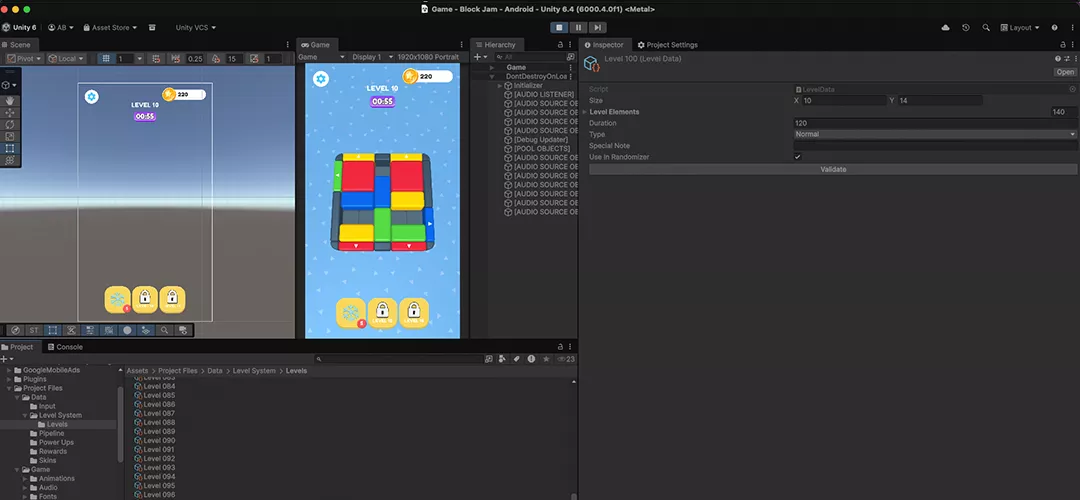Switch to the Project Settings tab
Viewport: 1080px width, 500px height.
point(667,45)
